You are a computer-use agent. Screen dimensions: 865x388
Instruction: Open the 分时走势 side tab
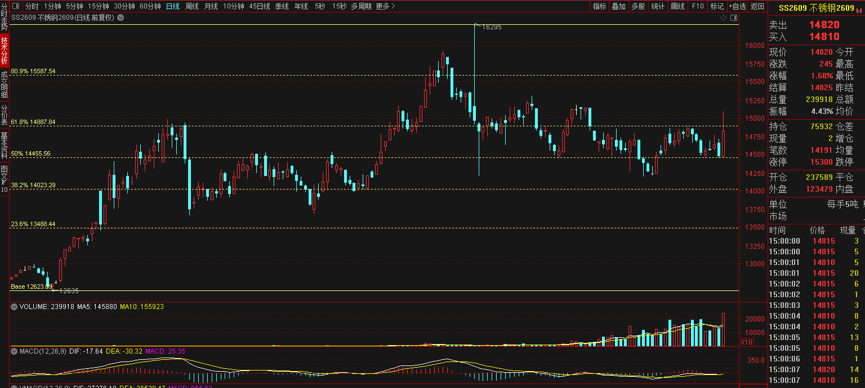click(x=4, y=17)
